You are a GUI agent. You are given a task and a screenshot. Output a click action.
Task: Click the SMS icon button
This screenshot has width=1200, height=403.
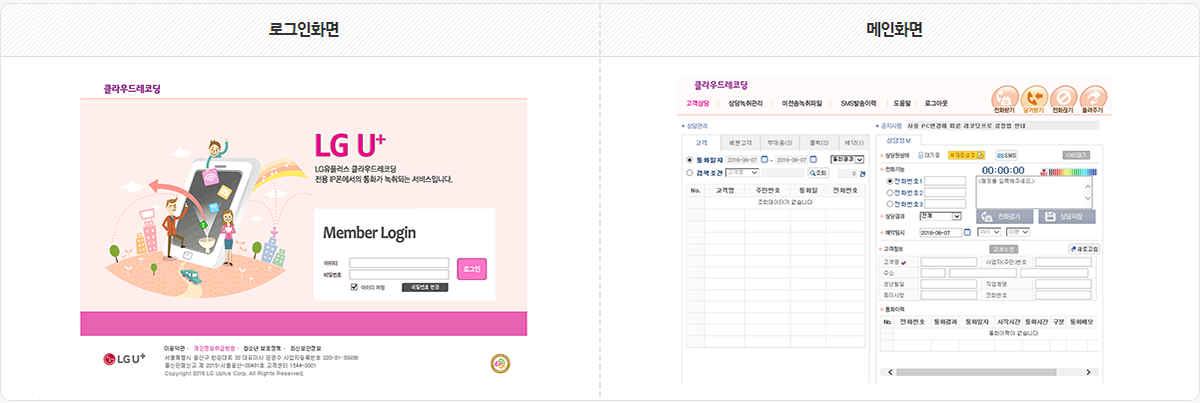1006,155
